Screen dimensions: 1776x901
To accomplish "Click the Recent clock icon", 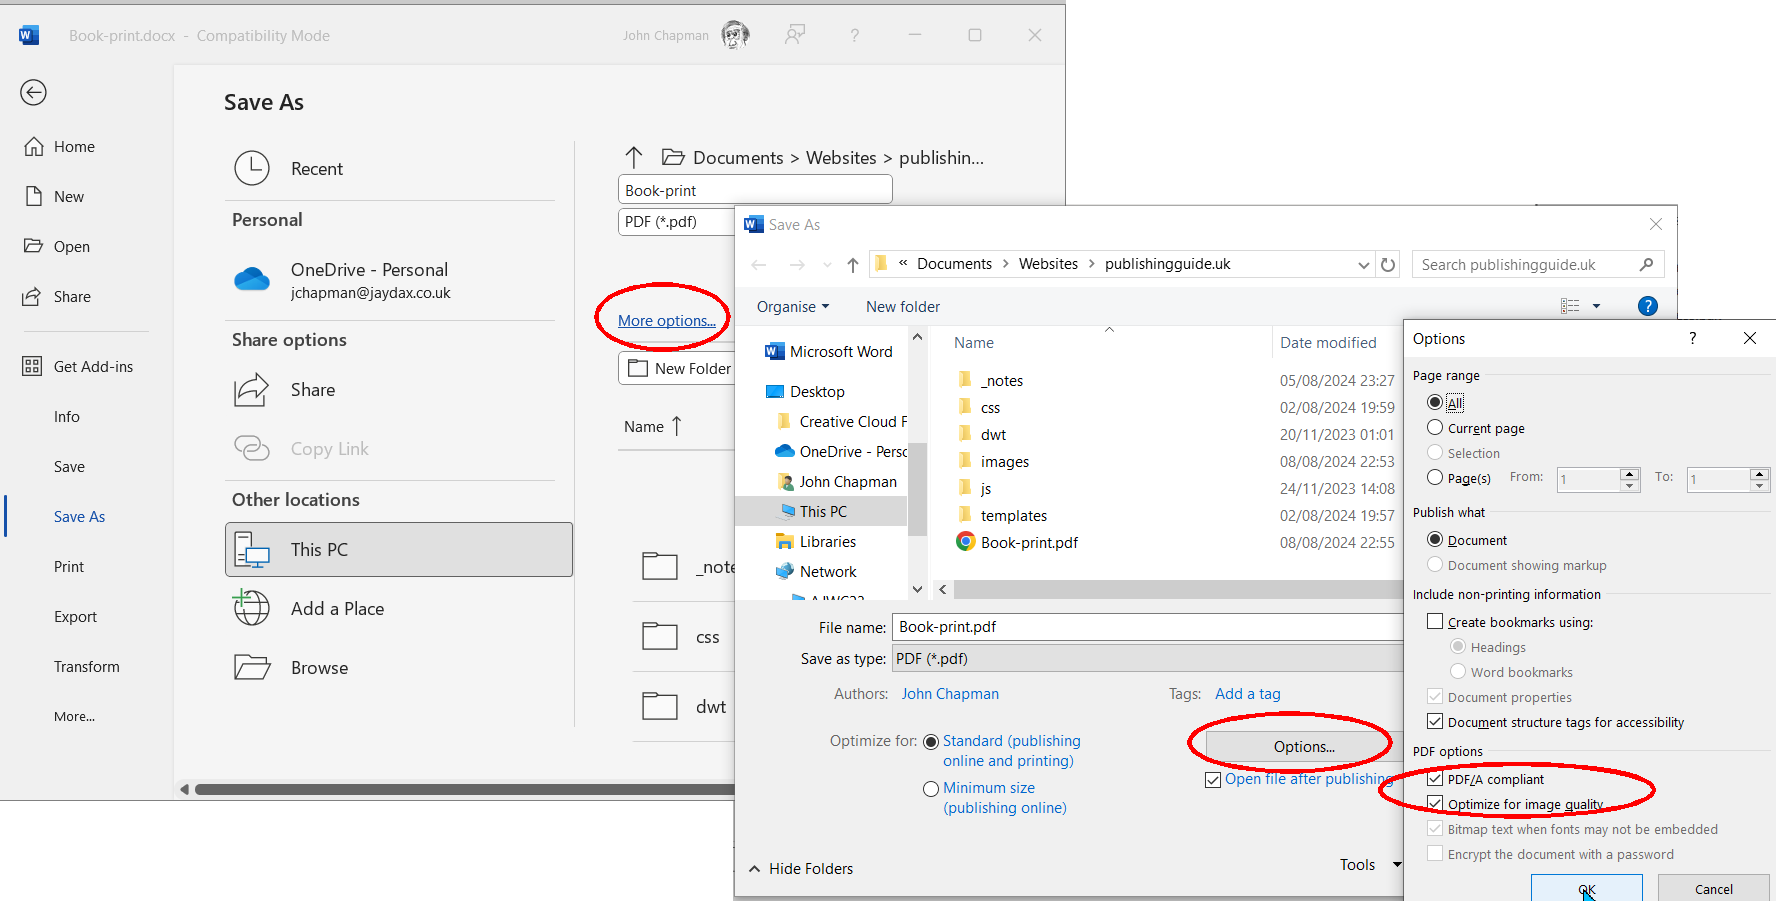I will 252,169.
